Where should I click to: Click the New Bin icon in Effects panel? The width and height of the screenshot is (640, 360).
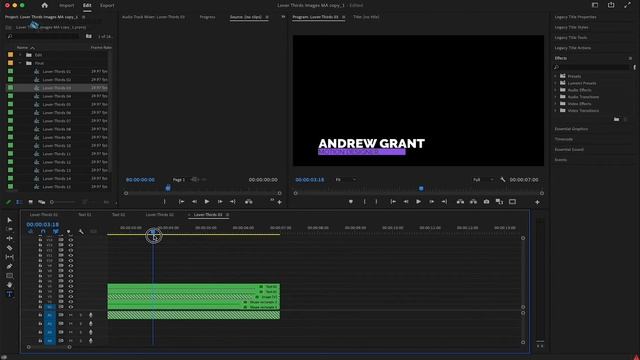[616, 119]
